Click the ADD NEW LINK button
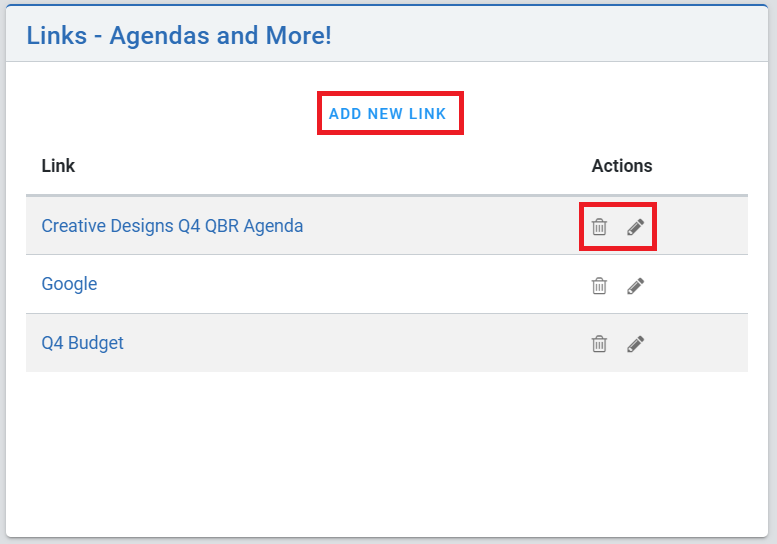Image resolution: width=777 pixels, height=544 pixels. coord(388,113)
